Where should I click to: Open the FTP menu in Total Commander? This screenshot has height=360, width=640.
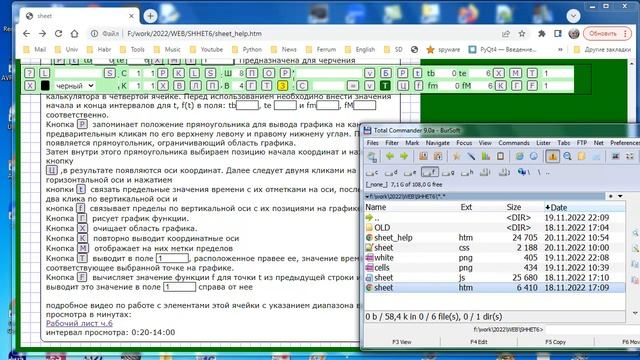click(x=582, y=143)
